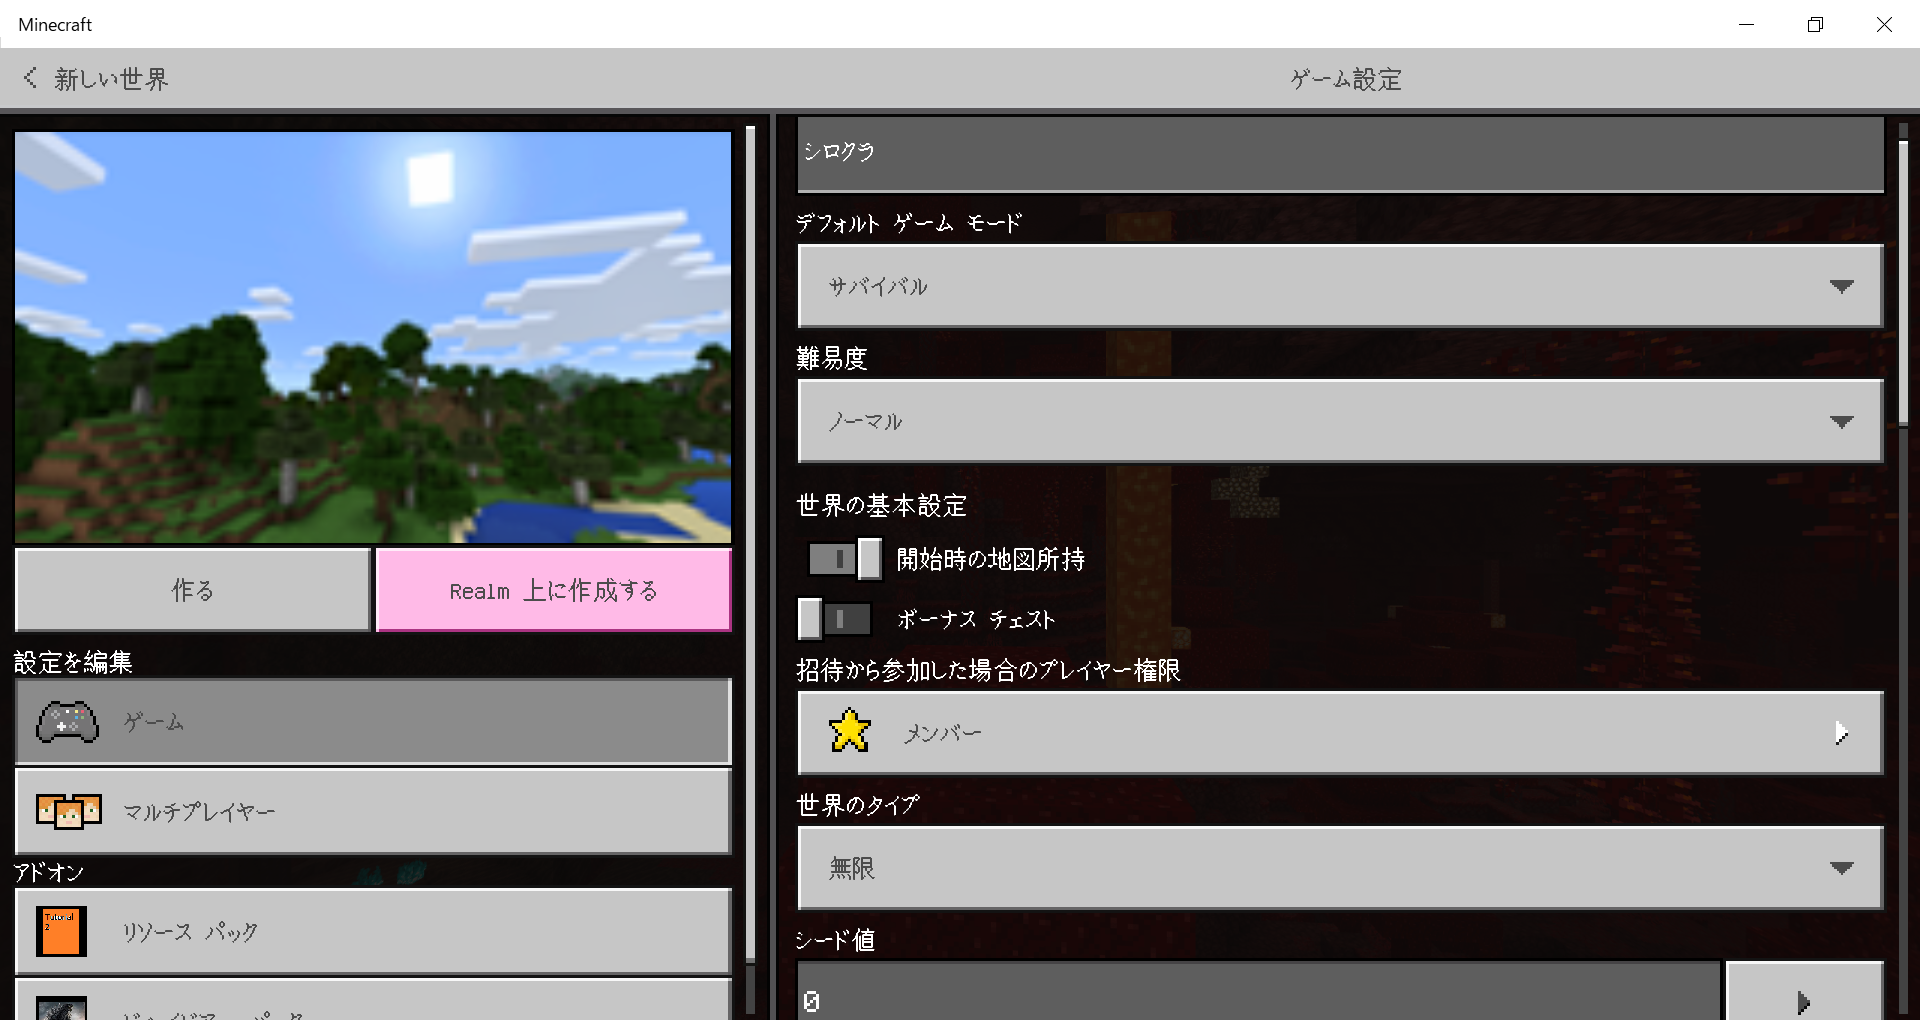
Task: Click the game controller icon for ゲーム
Action: pos(67,722)
